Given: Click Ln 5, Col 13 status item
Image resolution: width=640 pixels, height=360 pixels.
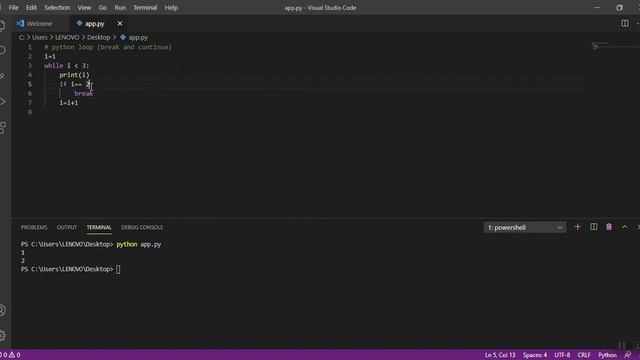Looking at the screenshot, I should 500,355.
